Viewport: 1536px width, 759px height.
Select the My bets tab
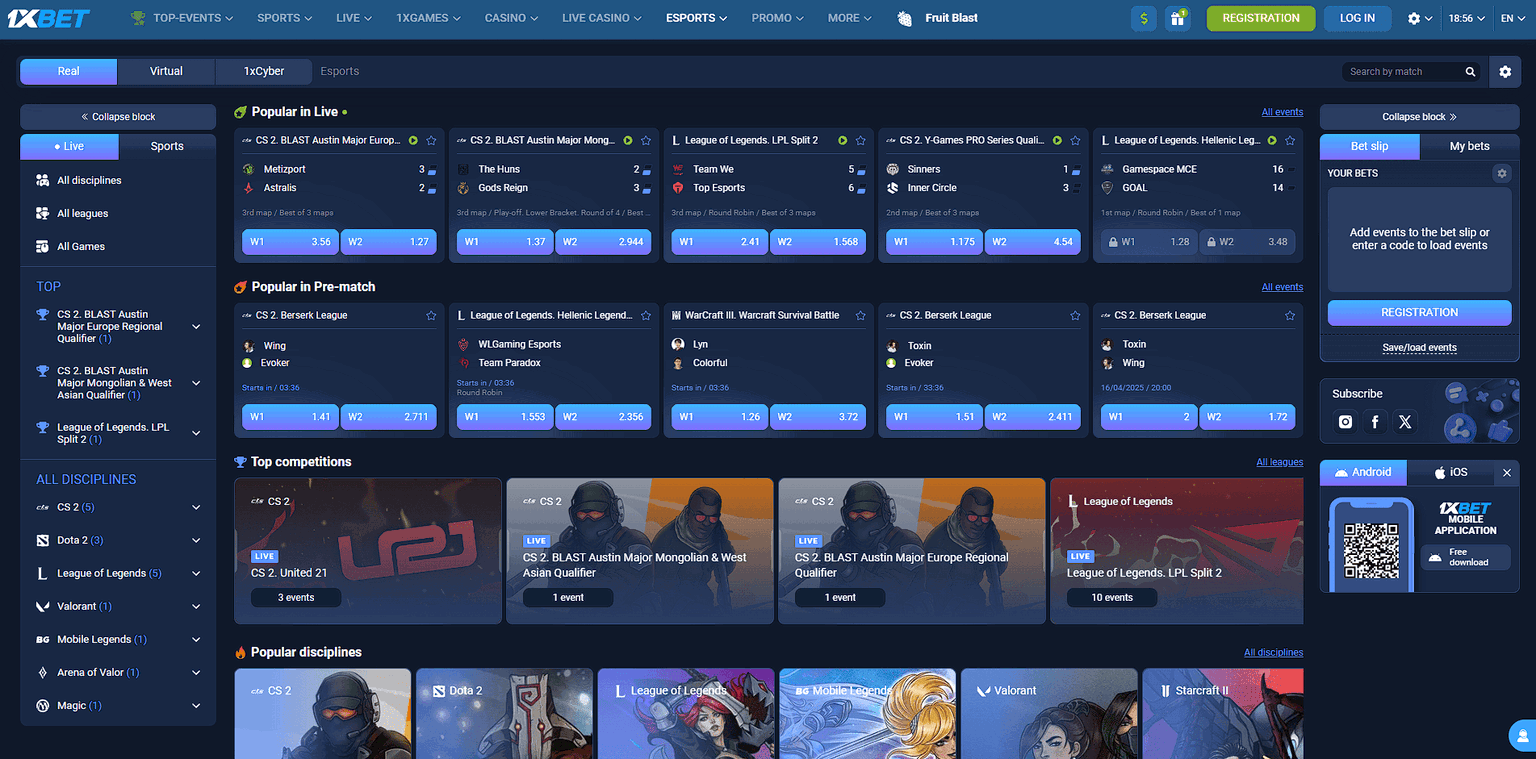click(x=1469, y=146)
